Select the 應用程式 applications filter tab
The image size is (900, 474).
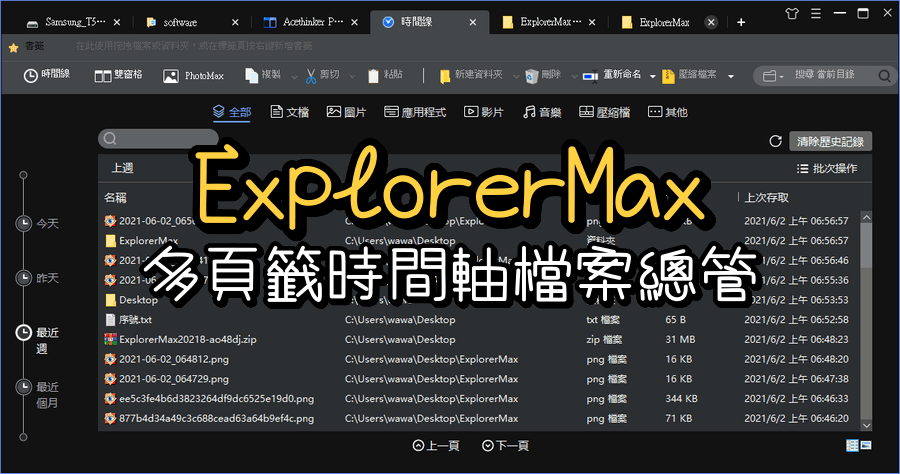tap(415, 112)
